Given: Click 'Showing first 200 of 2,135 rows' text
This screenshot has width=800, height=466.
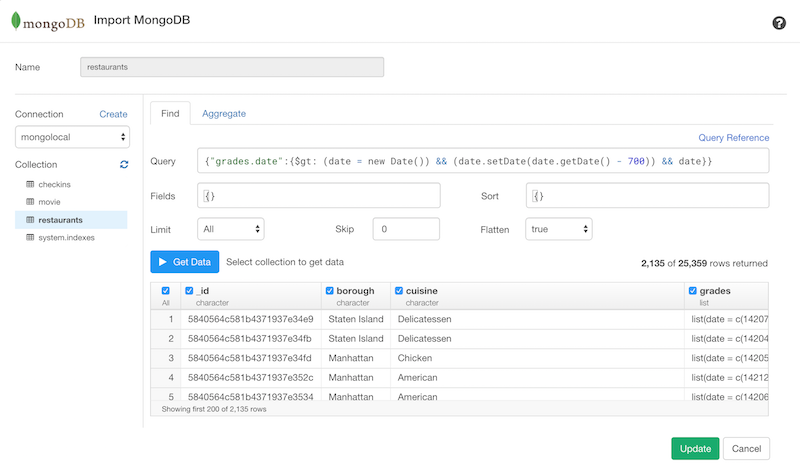Looking at the screenshot, I should click(x=214, y=409).
